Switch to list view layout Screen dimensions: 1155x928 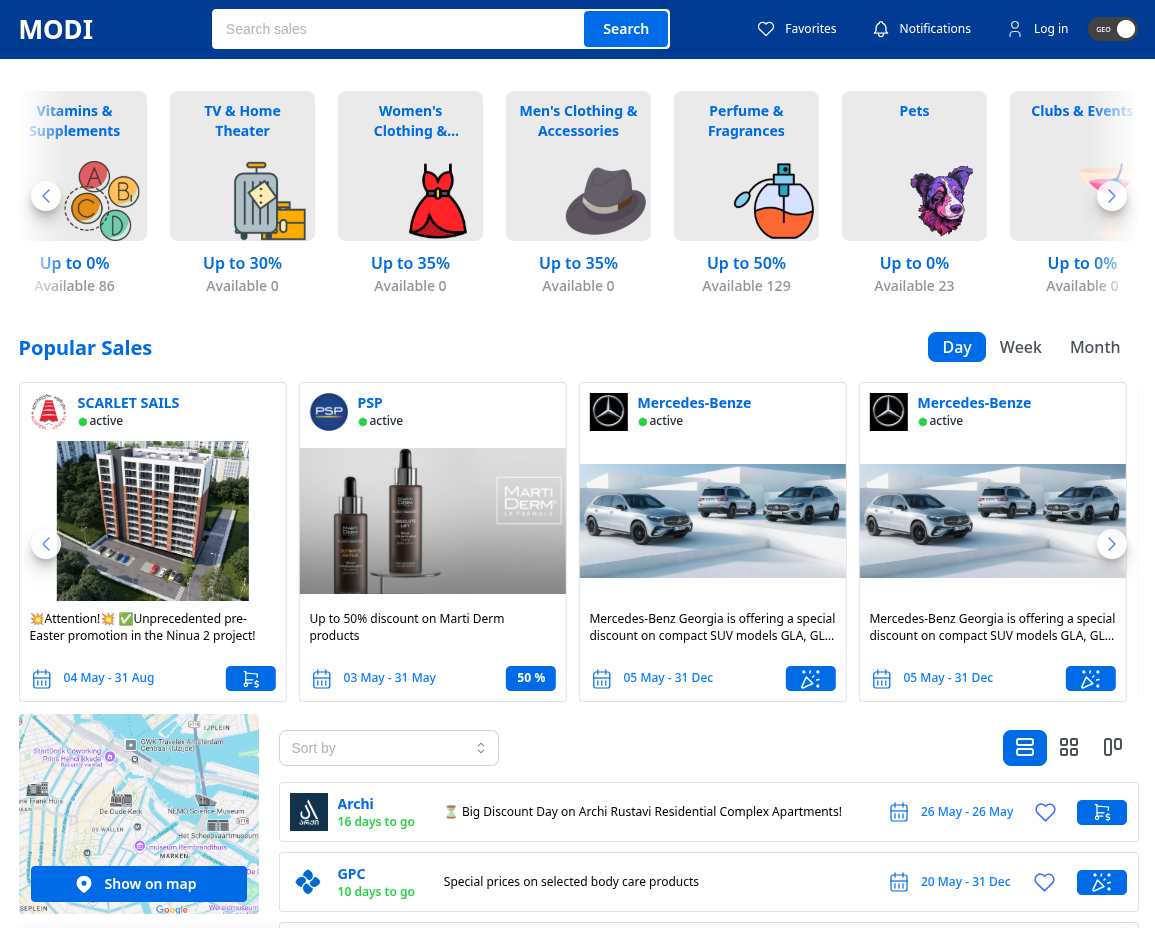point(1025,748)
